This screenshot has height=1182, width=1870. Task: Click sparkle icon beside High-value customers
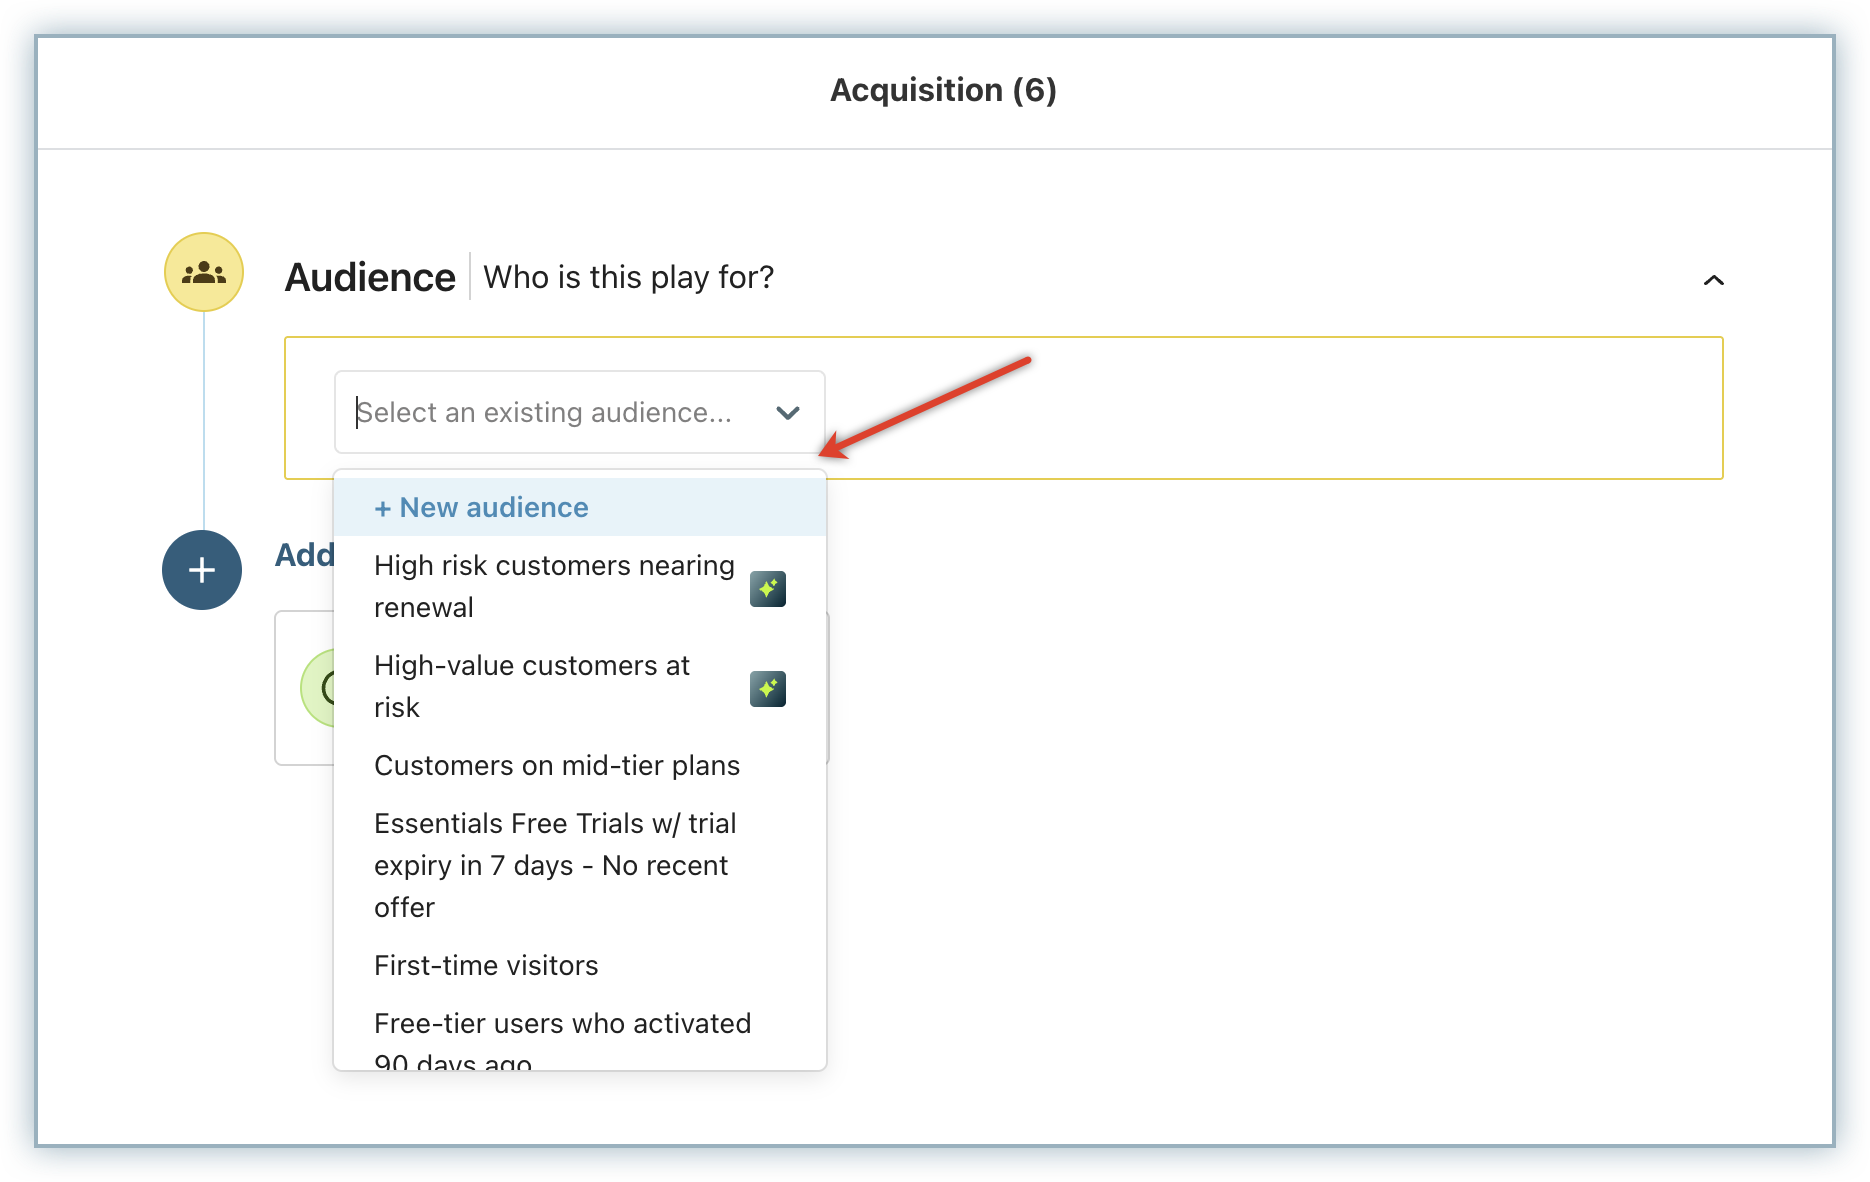tap(767, 689)
